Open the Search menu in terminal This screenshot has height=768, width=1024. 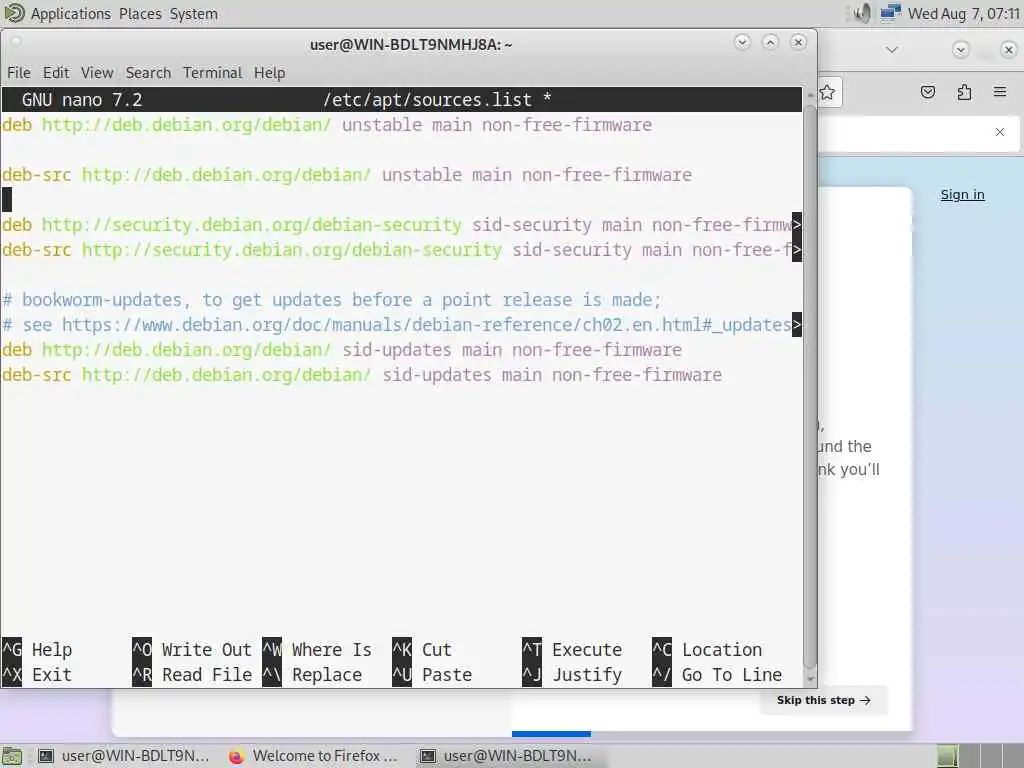point(148,72)
